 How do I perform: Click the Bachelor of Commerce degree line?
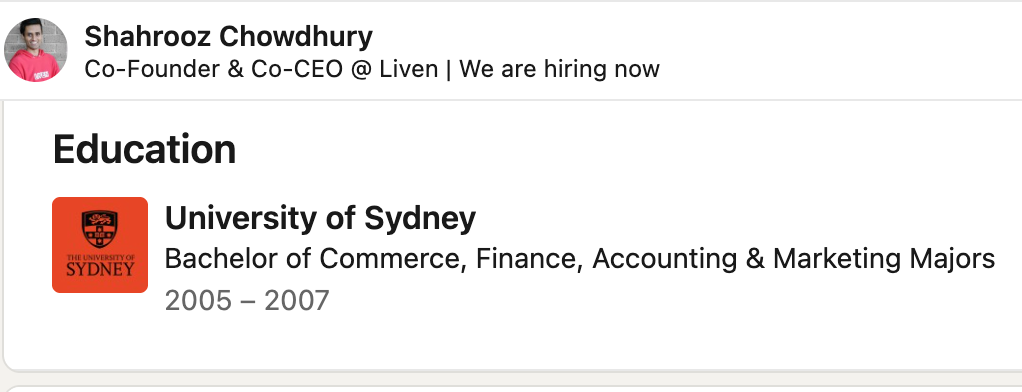tap(579, 259)
